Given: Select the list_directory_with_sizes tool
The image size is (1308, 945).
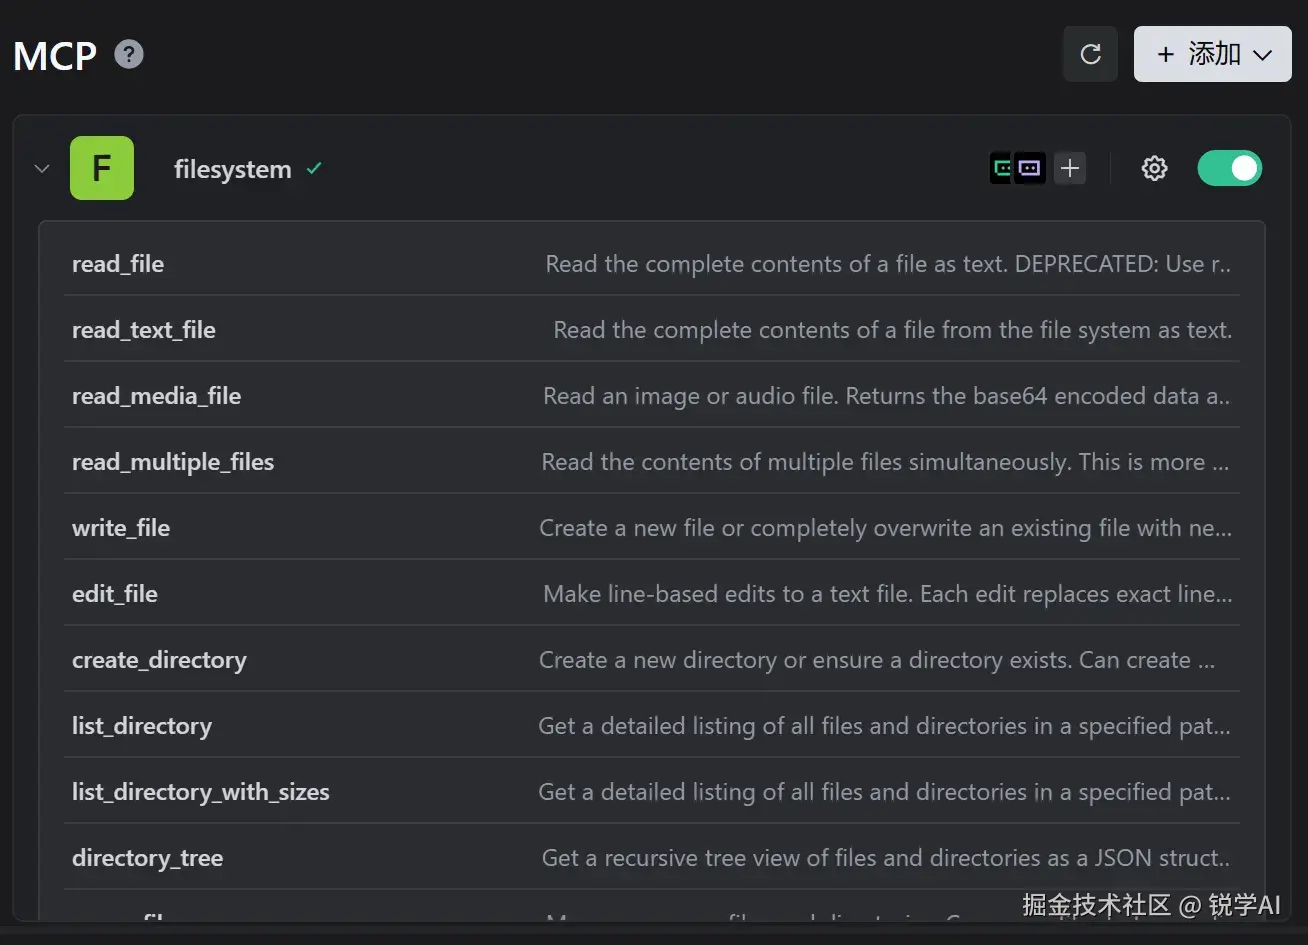Looking at the screenshot, I should click(x=201, y=792).
